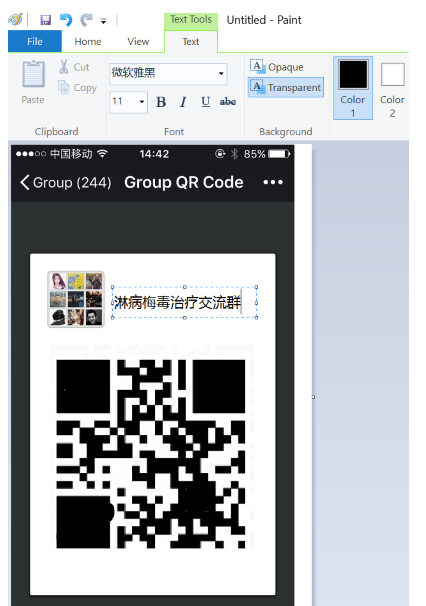
Task: Click the Group QR Code title
Action: click(x=184, y=182)
